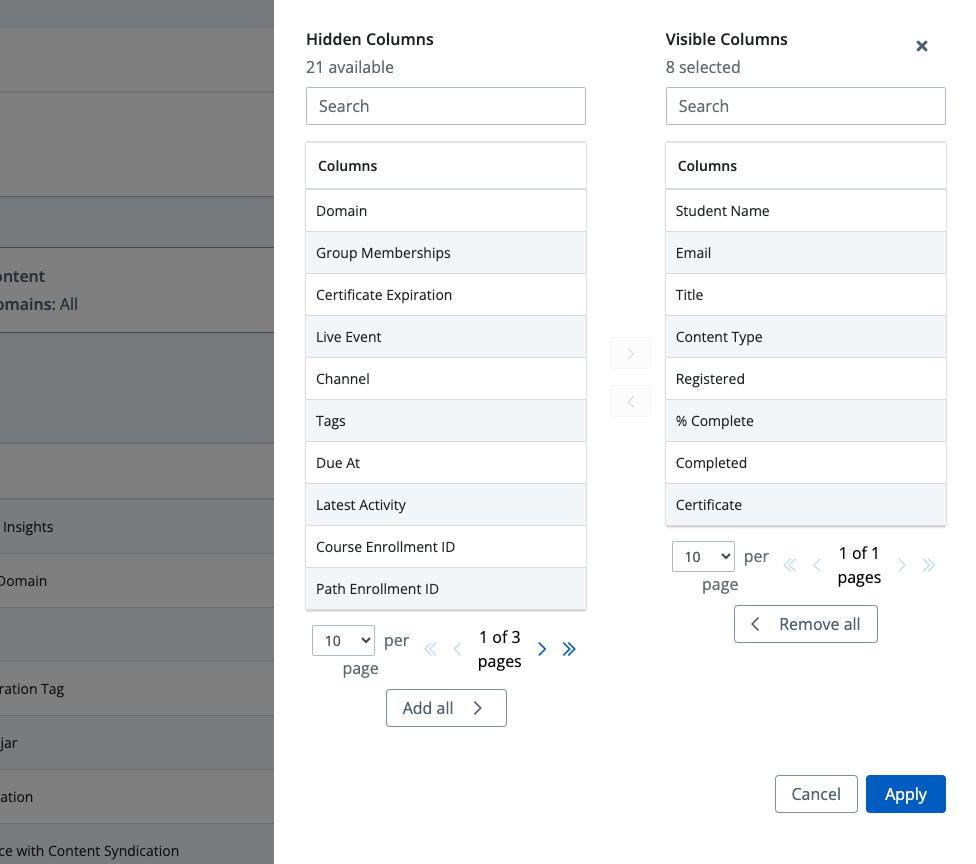
Task: Click the move-left arrow between lists
Action: [630, 401]
